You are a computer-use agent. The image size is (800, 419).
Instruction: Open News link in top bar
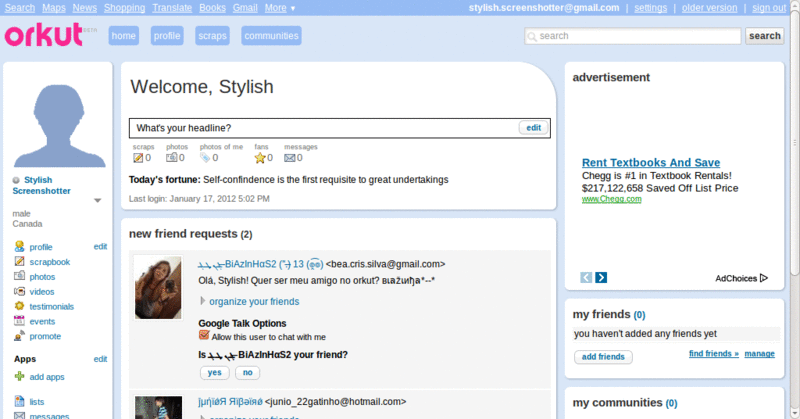(85, 8)
